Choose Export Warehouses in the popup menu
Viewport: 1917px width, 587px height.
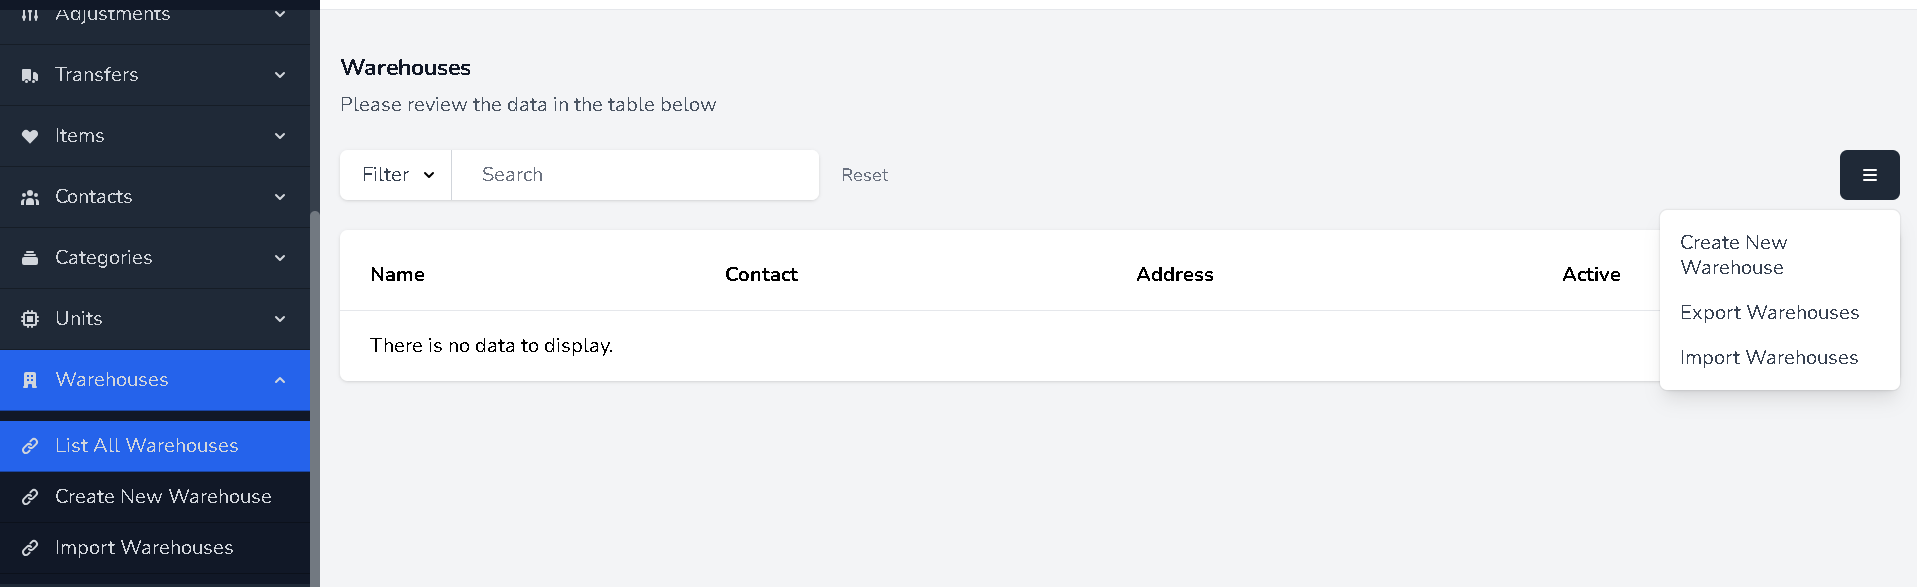click(x=1769, y=313)
